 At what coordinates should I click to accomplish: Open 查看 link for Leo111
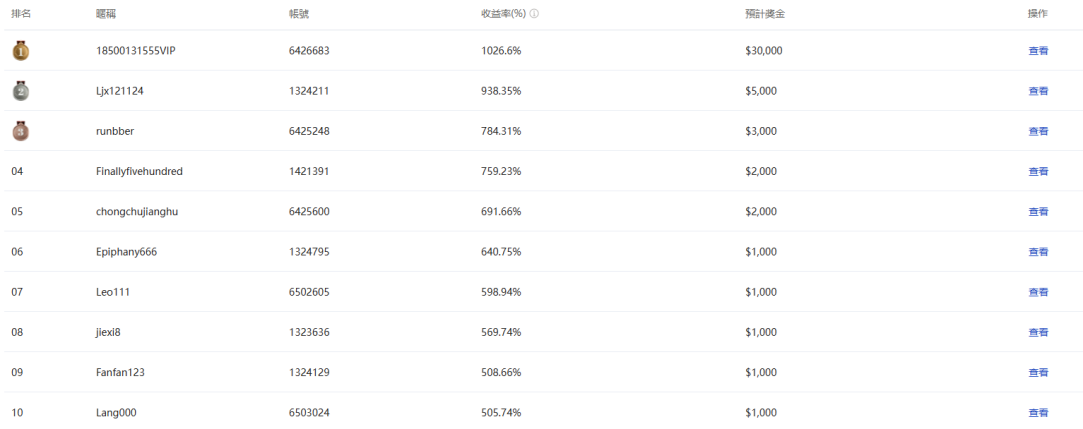(x=1038, y=292)
